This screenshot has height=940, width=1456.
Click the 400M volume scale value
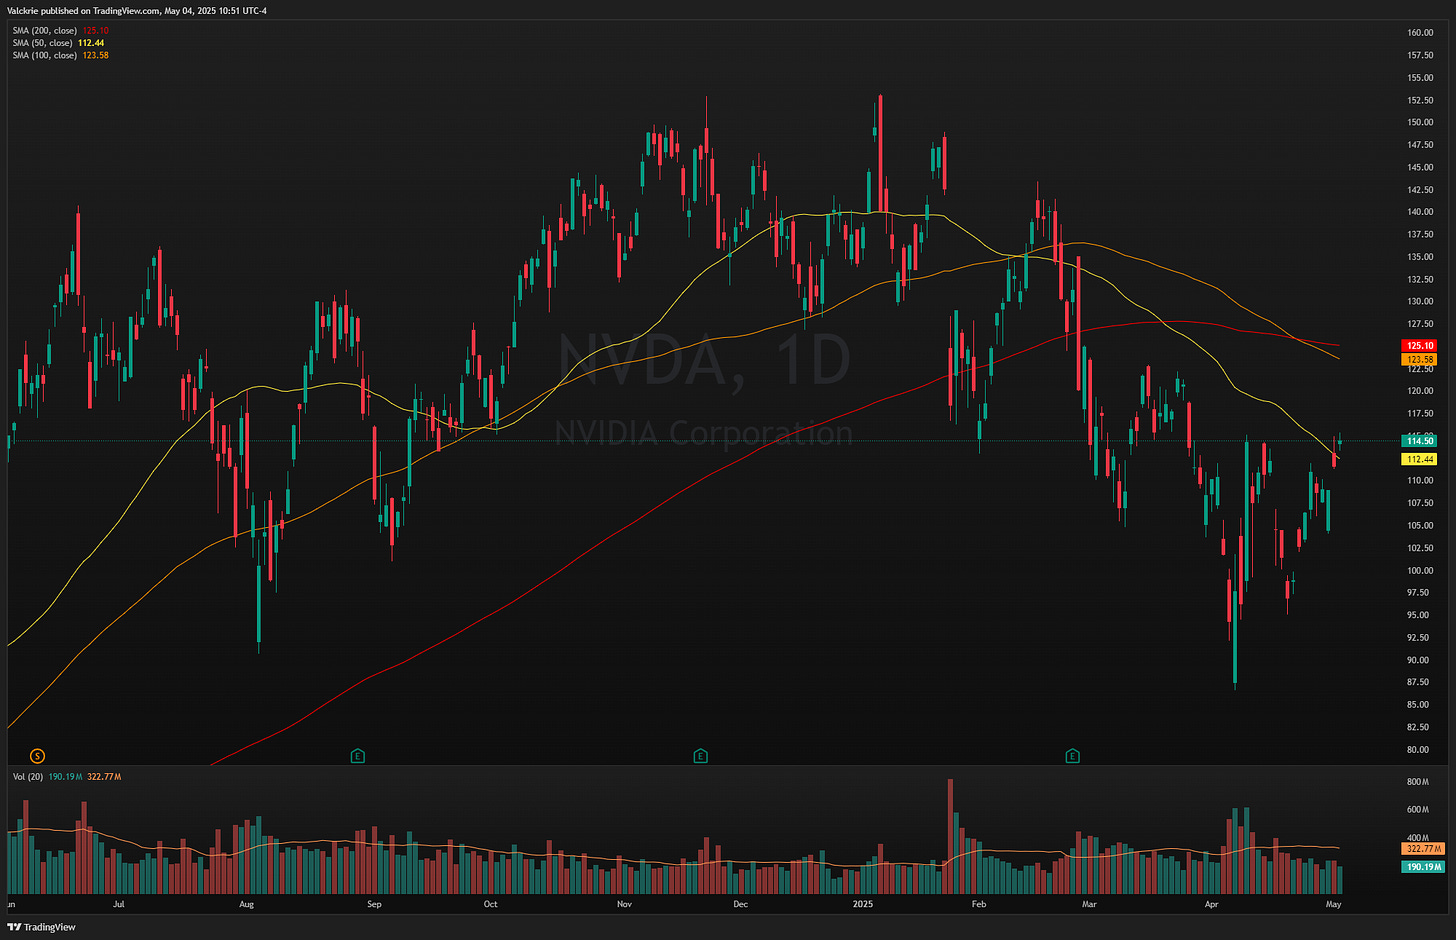pos(1418,838)
